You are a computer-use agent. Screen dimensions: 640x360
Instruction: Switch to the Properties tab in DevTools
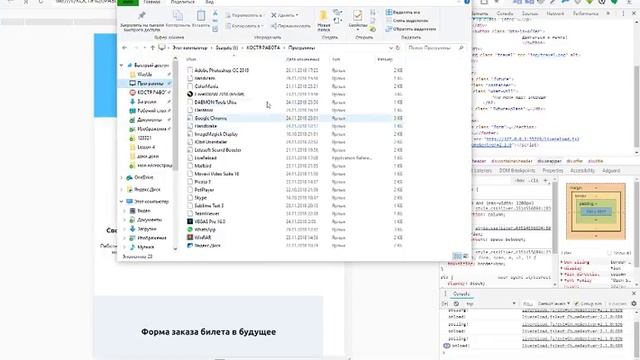pyautogui.click(x=553, y=171)
